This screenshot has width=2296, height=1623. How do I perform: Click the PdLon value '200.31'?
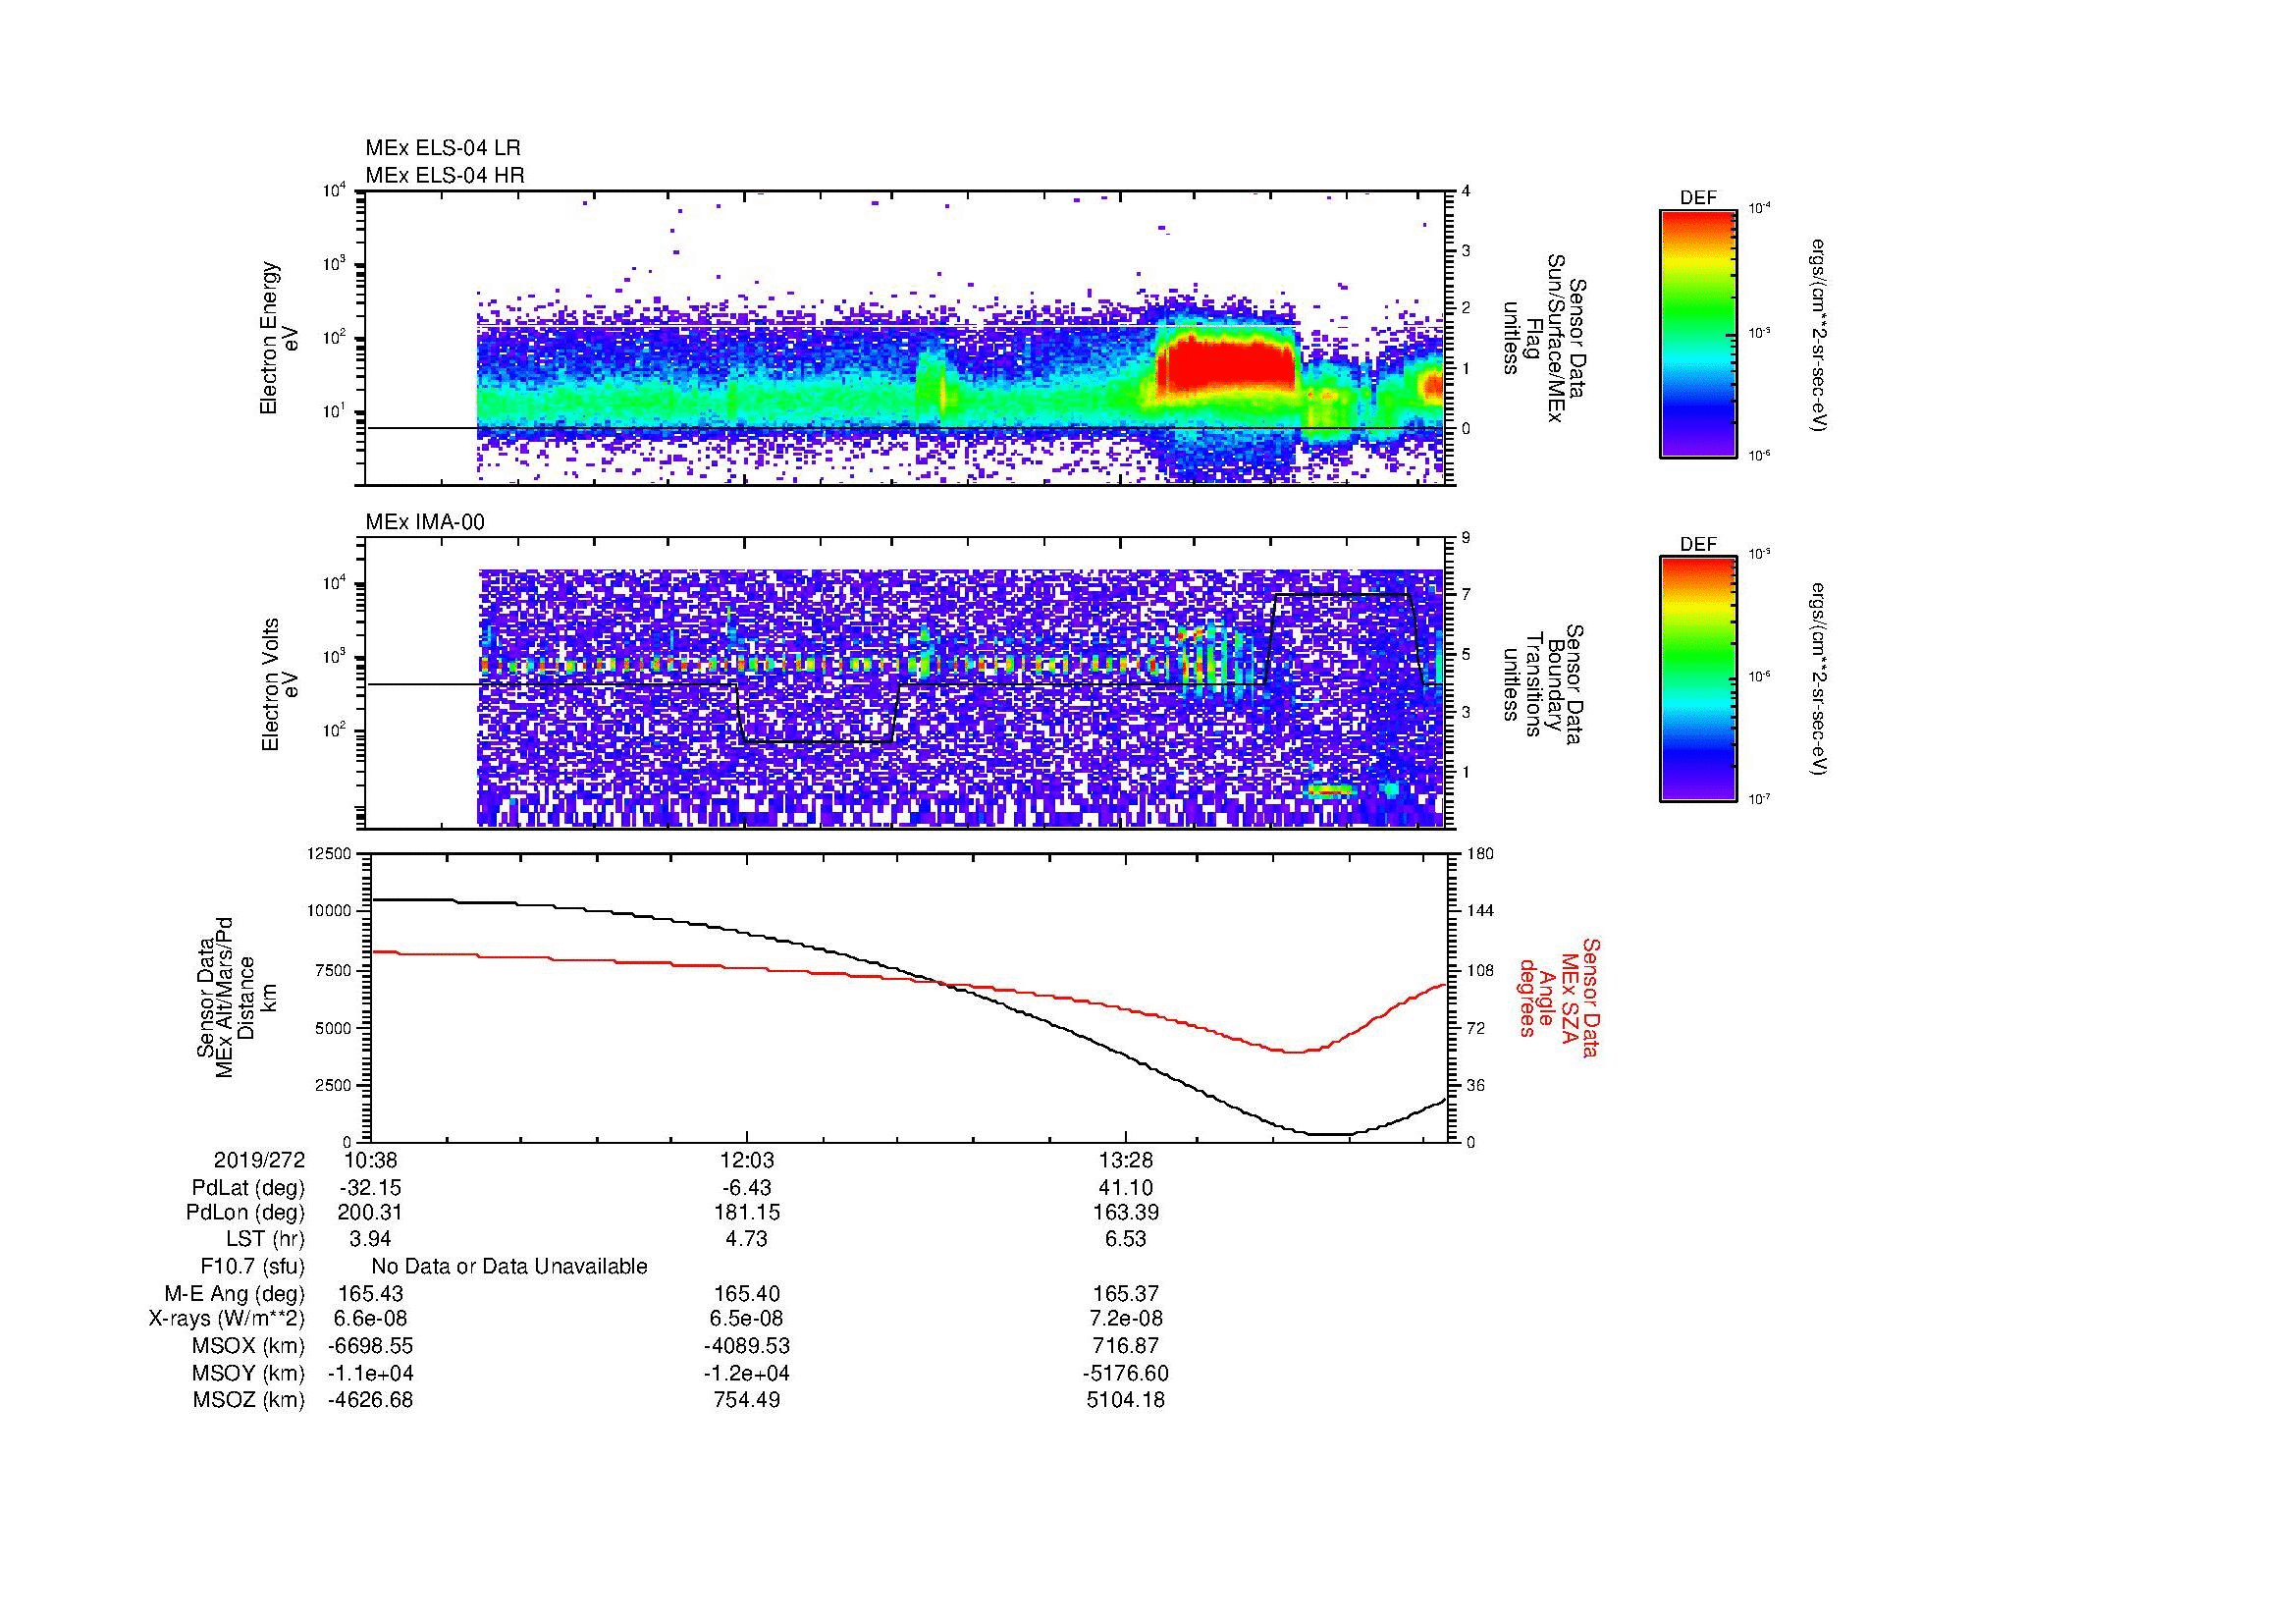coord(371,1213)
